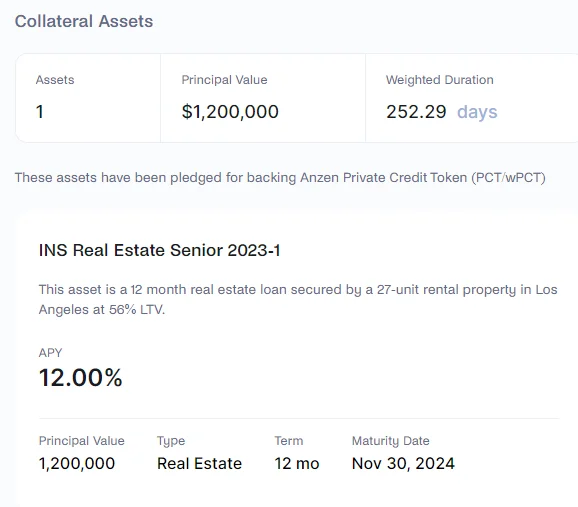Click the pledged assets PCT/wPCT description
Viewport: 578px width, 507px height.
coord(280,177)
